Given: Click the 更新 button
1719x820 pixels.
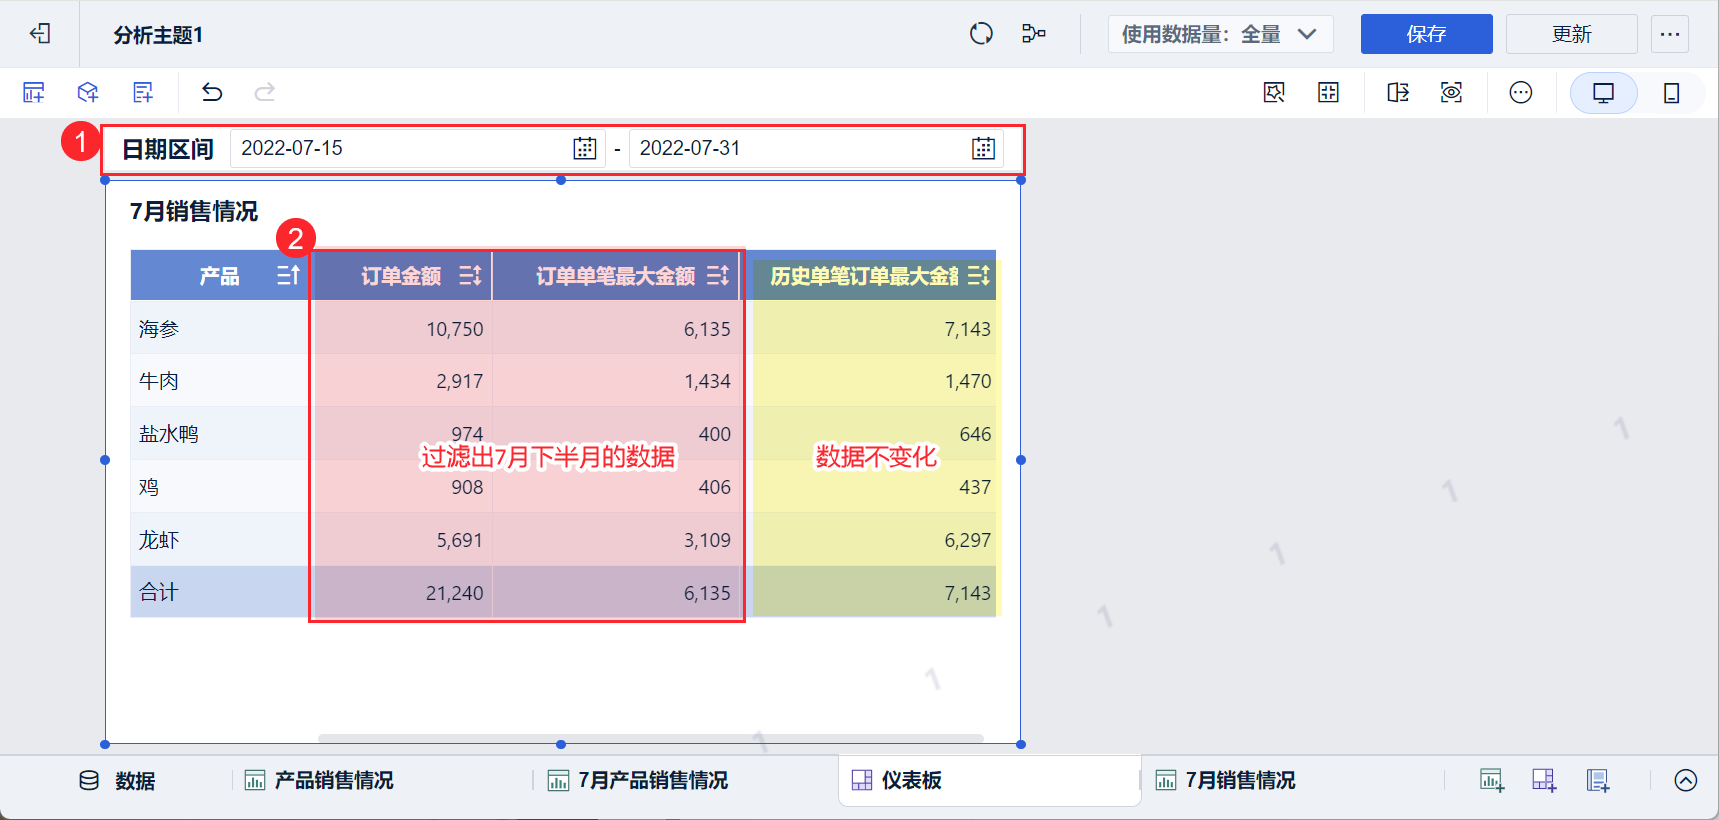Looking at the screenshot, I should (x=1571, y=34).
